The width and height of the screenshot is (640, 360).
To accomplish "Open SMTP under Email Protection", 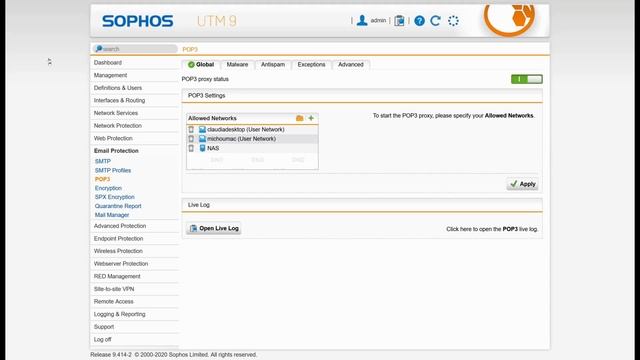I will [102, 161].
